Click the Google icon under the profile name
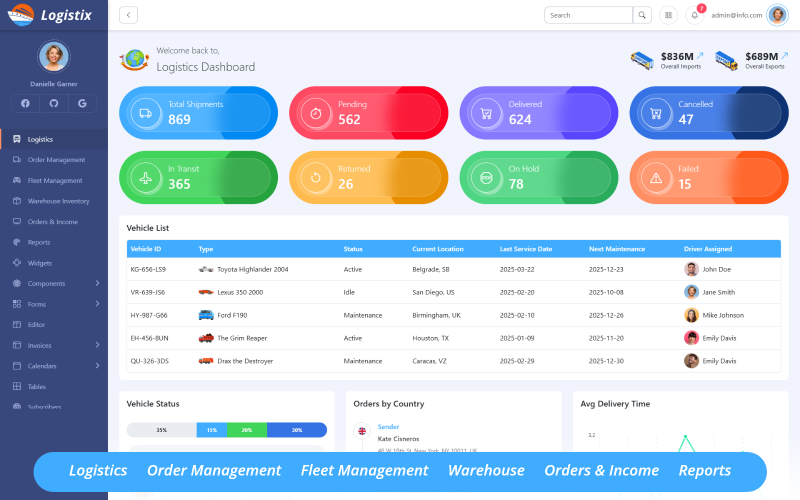The height and width of the screenshot is (500, 800). [x=82, y=103]
